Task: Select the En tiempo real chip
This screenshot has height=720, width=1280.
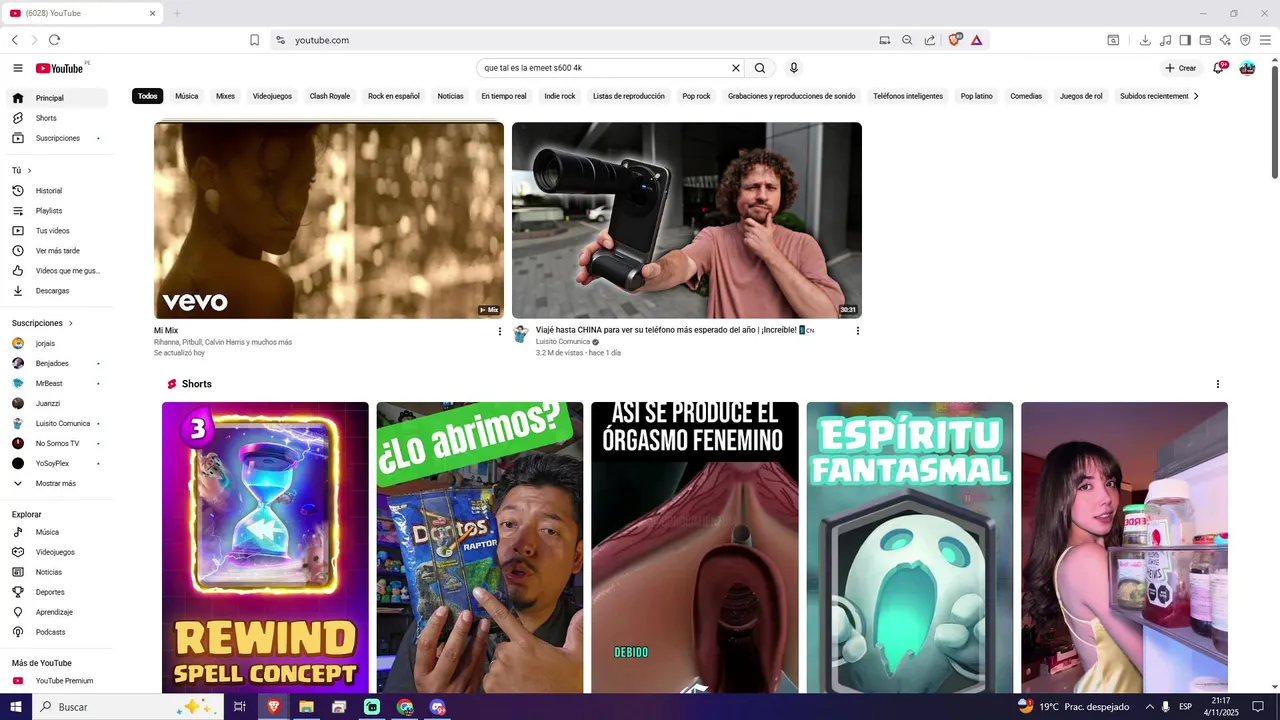Action: tap(504, 96)
